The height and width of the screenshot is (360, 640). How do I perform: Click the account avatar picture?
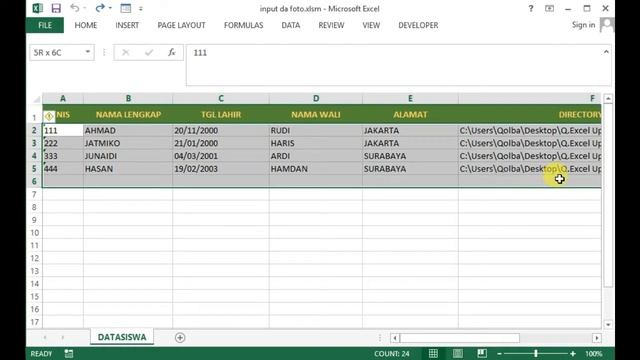click(607, 25)
